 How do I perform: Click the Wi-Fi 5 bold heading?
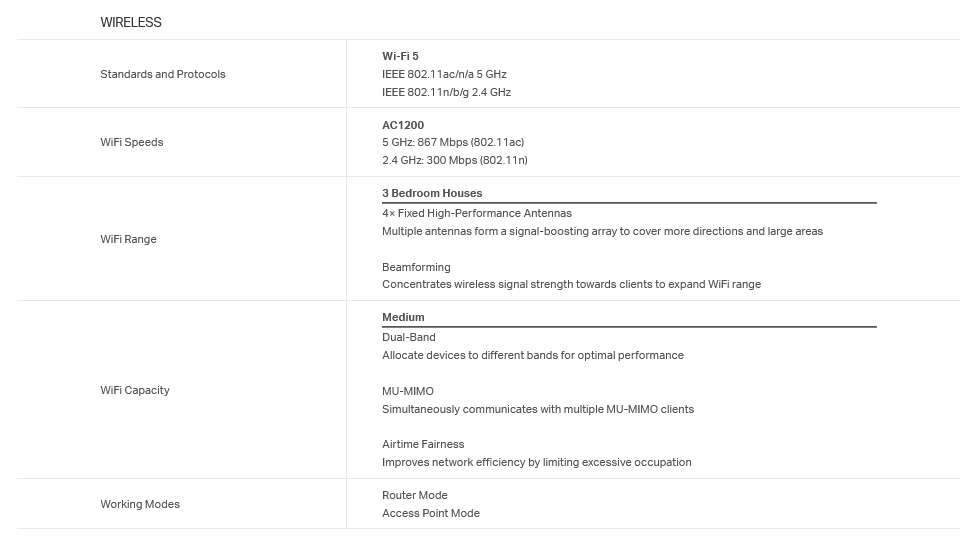tap(400, 56)
